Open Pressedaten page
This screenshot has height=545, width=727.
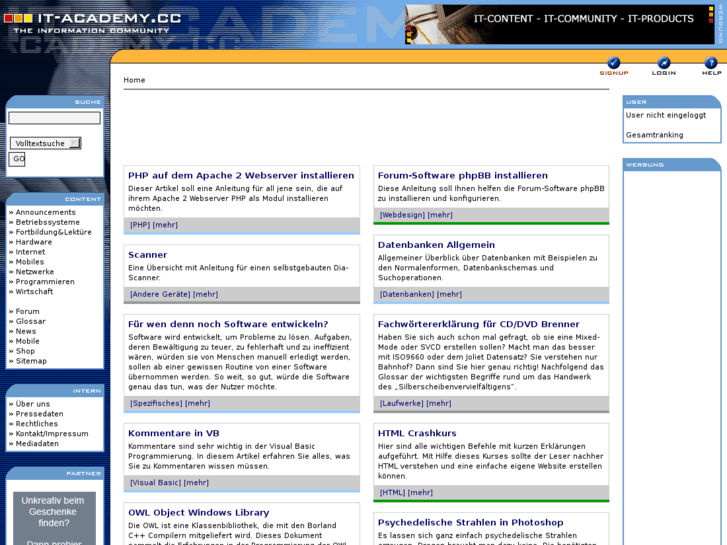point(39,414)
